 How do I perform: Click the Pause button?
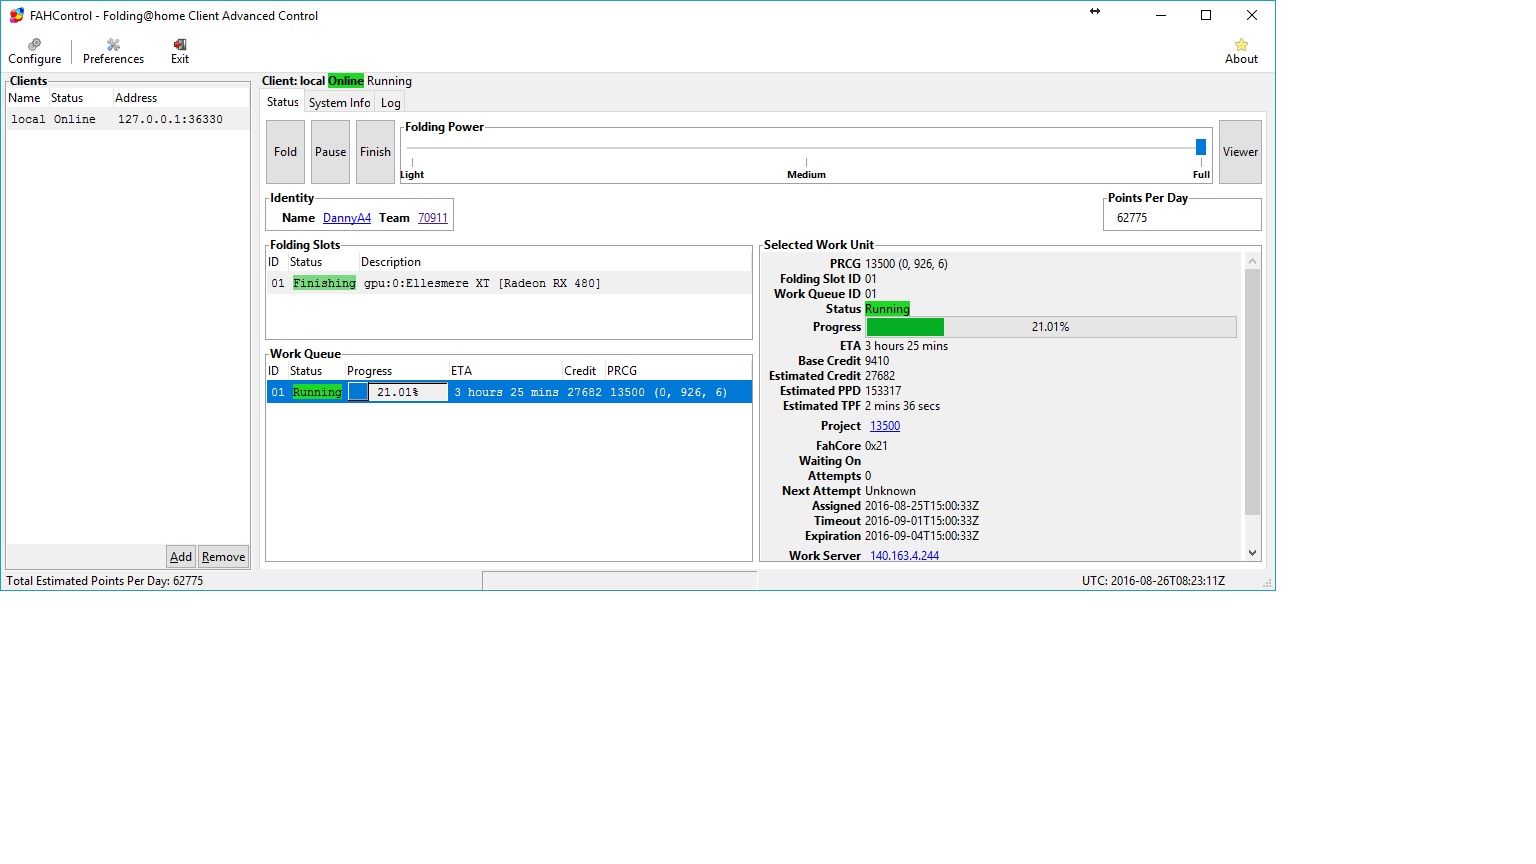330,152
